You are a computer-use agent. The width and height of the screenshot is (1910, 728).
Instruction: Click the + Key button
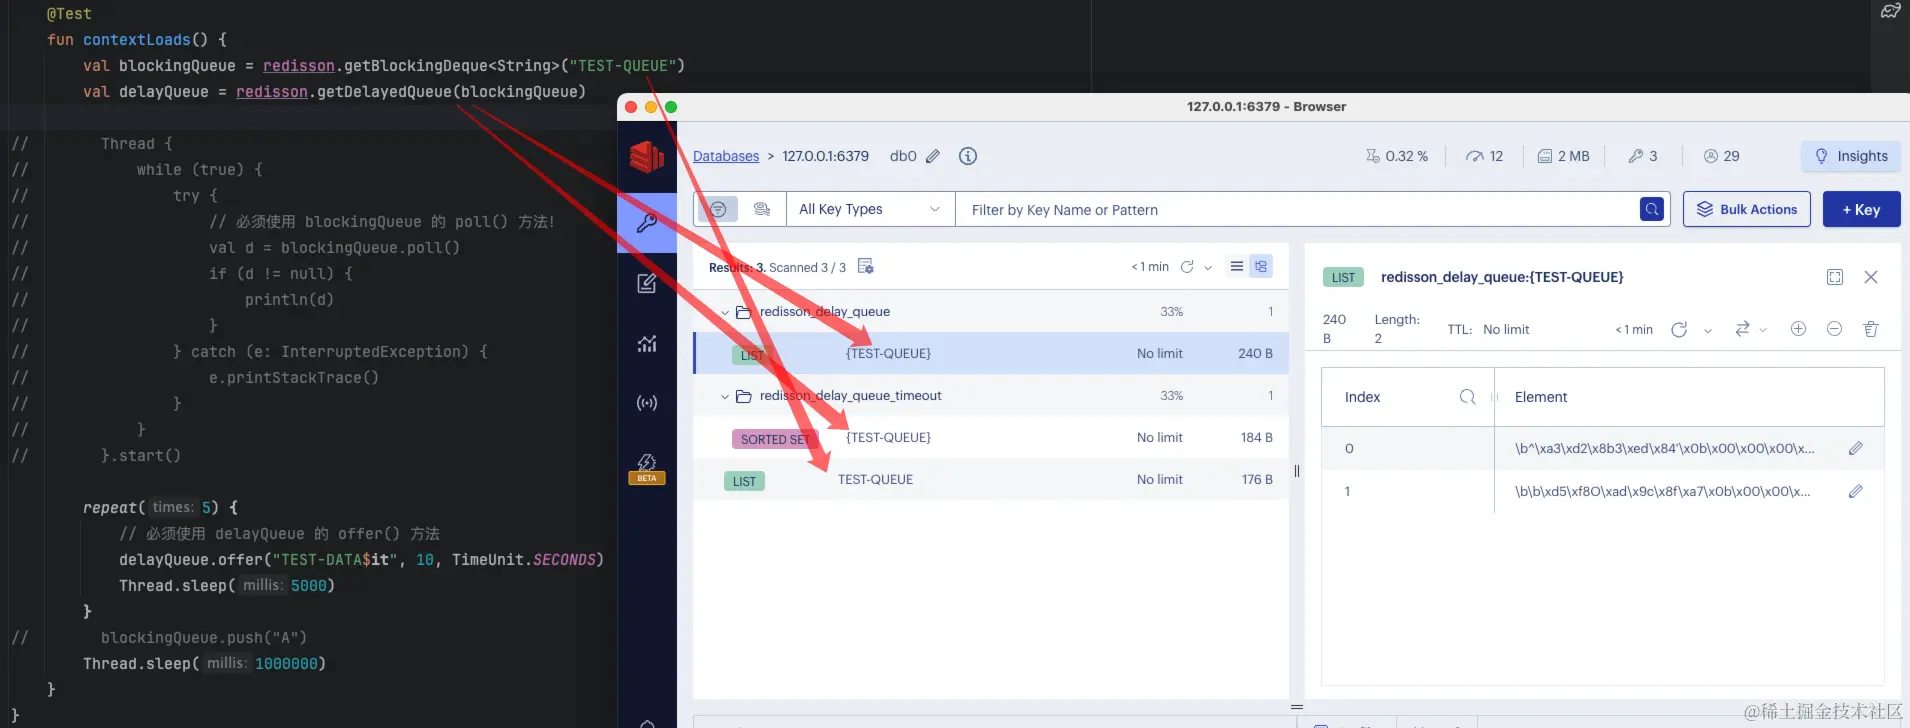[1861, 209]
